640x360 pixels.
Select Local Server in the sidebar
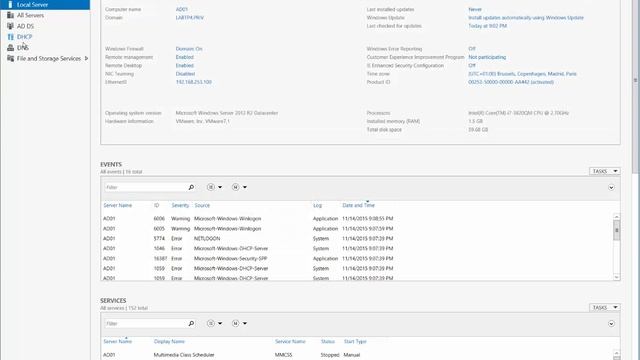45,4
